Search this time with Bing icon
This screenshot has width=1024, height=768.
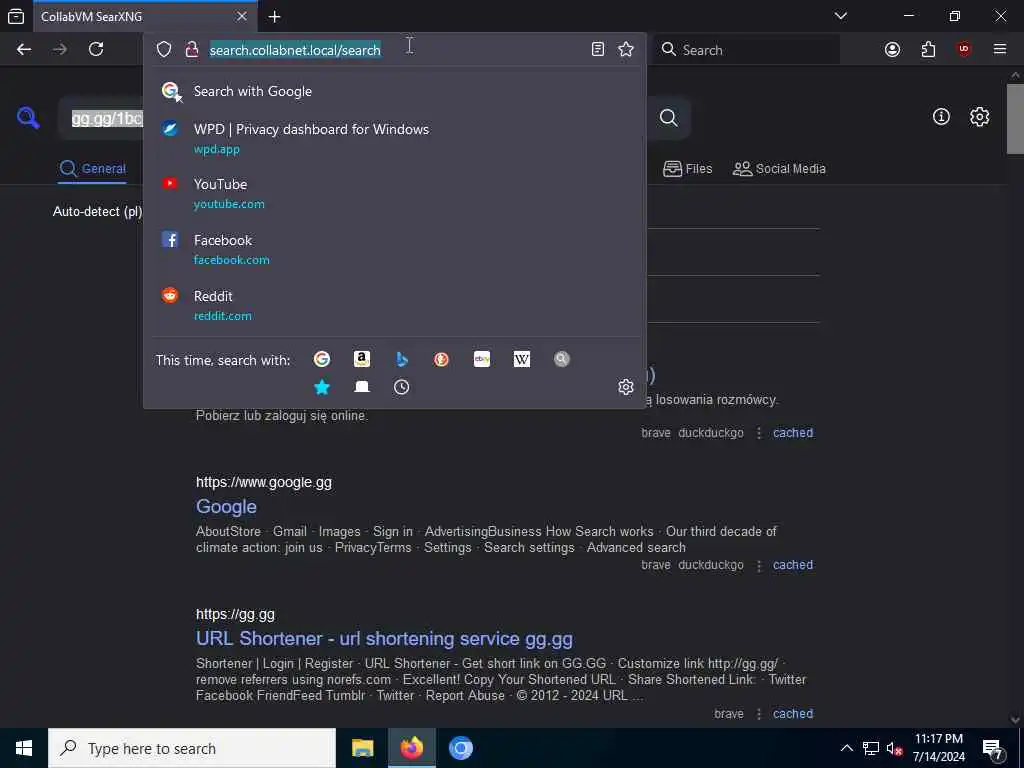pyautogui.click(x=402, y=359)
